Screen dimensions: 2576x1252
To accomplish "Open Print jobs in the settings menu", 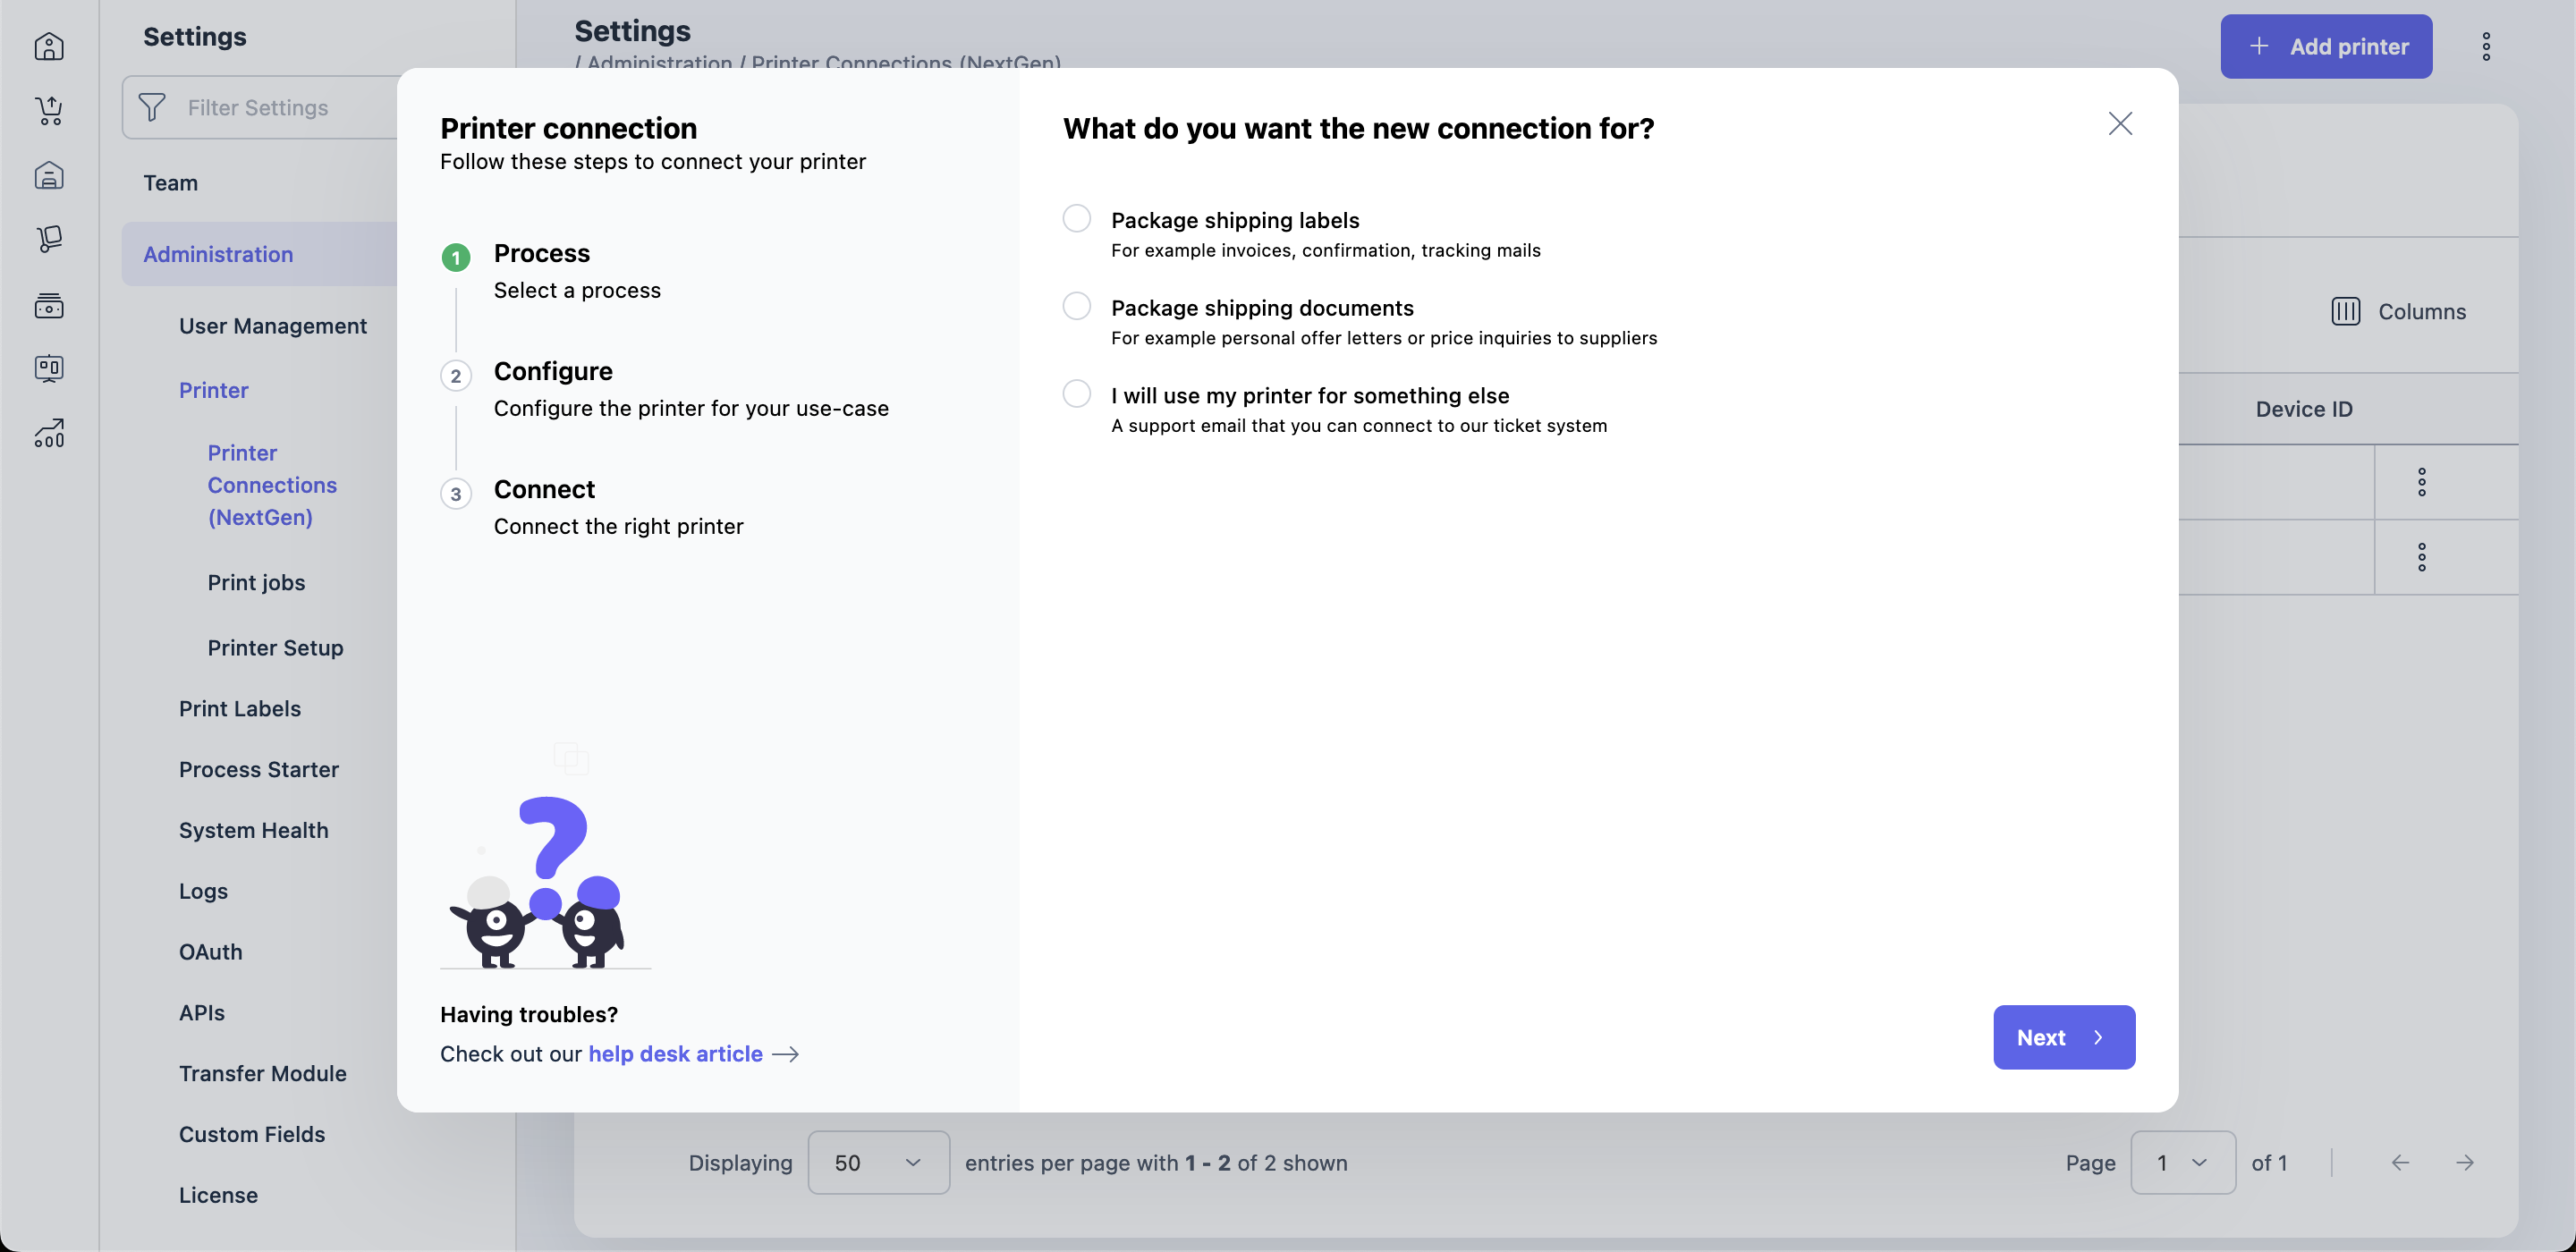I will click(x=256, y=582).
